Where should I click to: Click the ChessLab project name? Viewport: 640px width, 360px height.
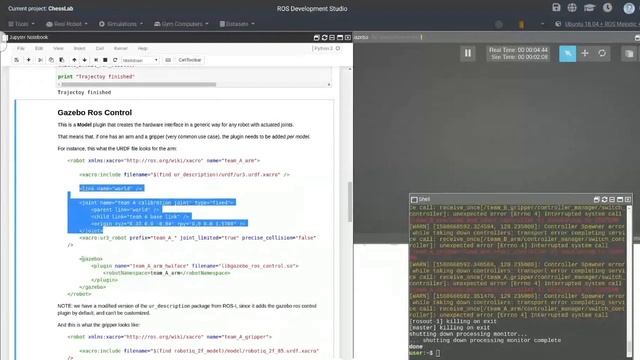pyautogui.click(x=60, y=9)
